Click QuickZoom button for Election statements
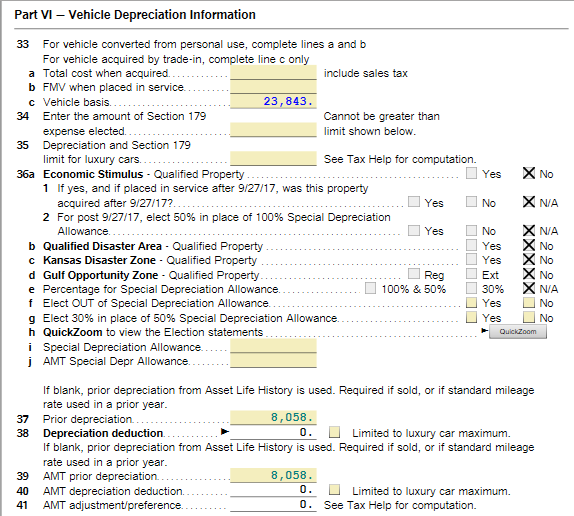 518,332
